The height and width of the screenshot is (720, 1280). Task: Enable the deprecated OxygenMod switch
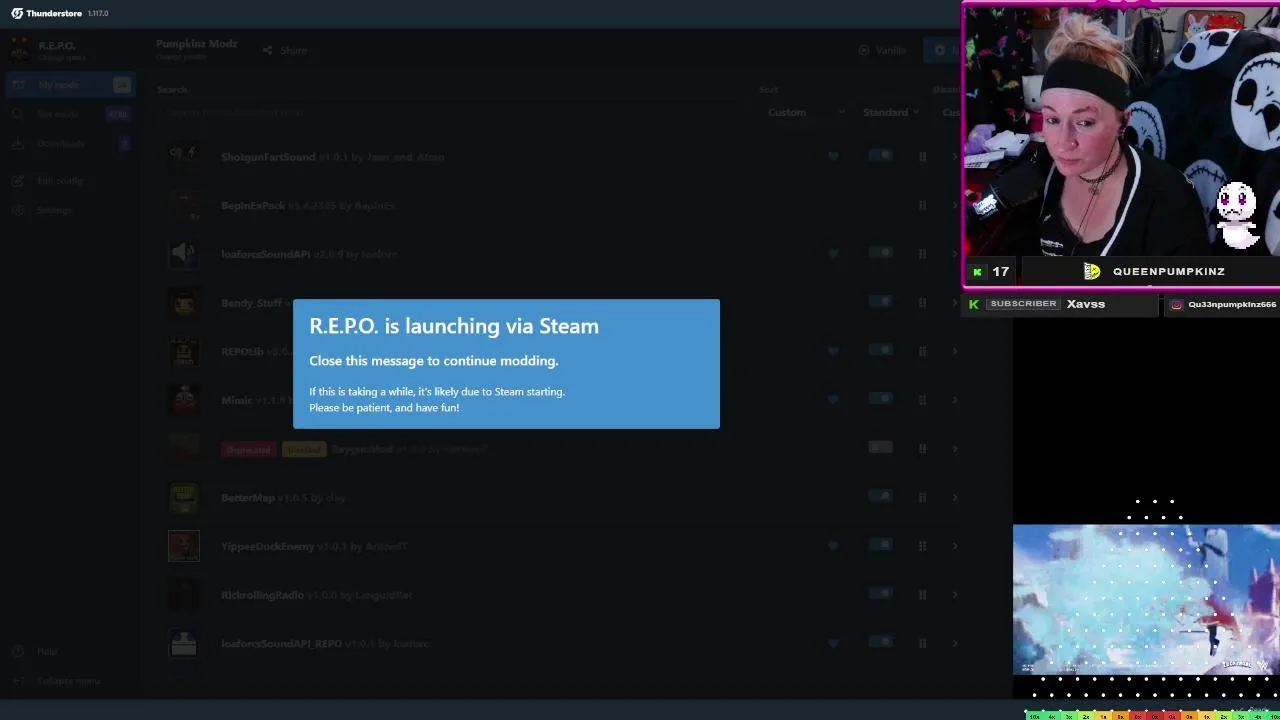(x=880, y=448)
